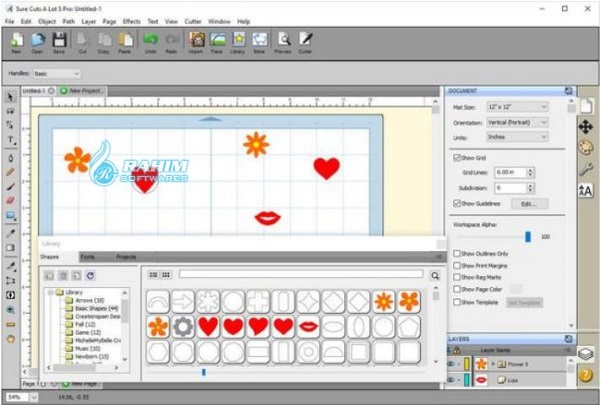Click the library refresh arrow icon
600x405 pixels.
tap(90, 275)
